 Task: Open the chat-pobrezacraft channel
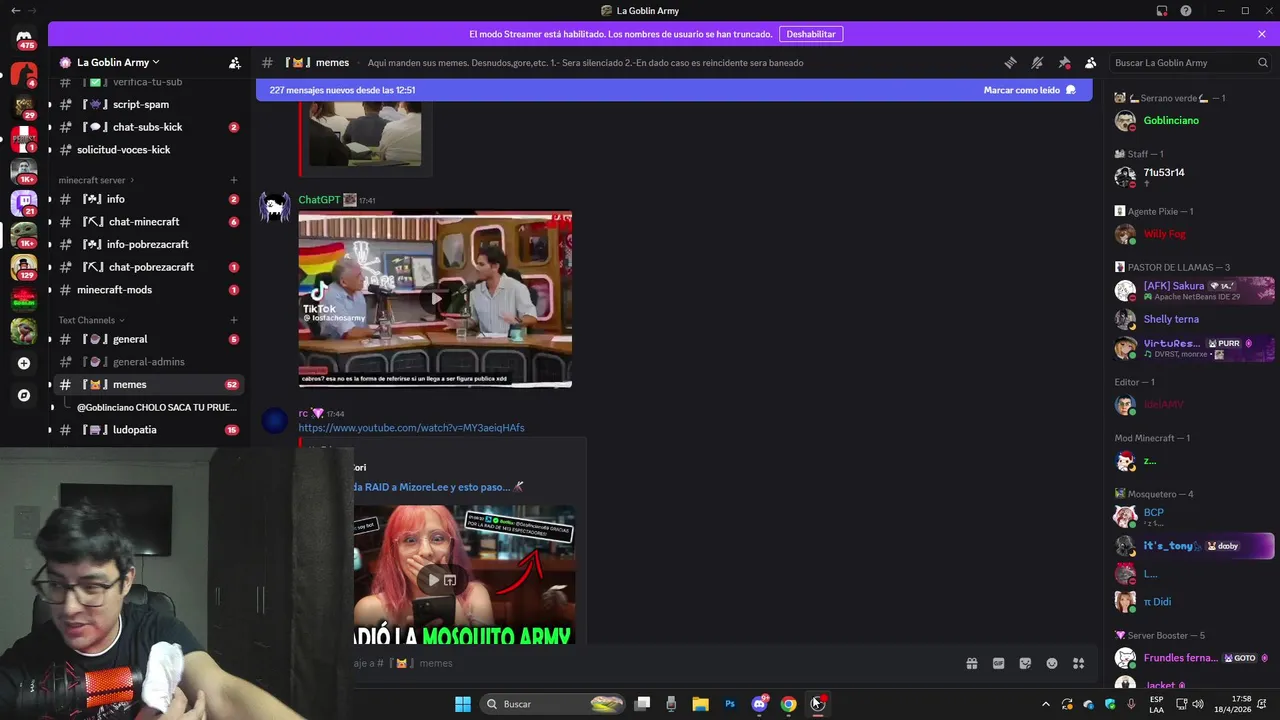point(148,267)
